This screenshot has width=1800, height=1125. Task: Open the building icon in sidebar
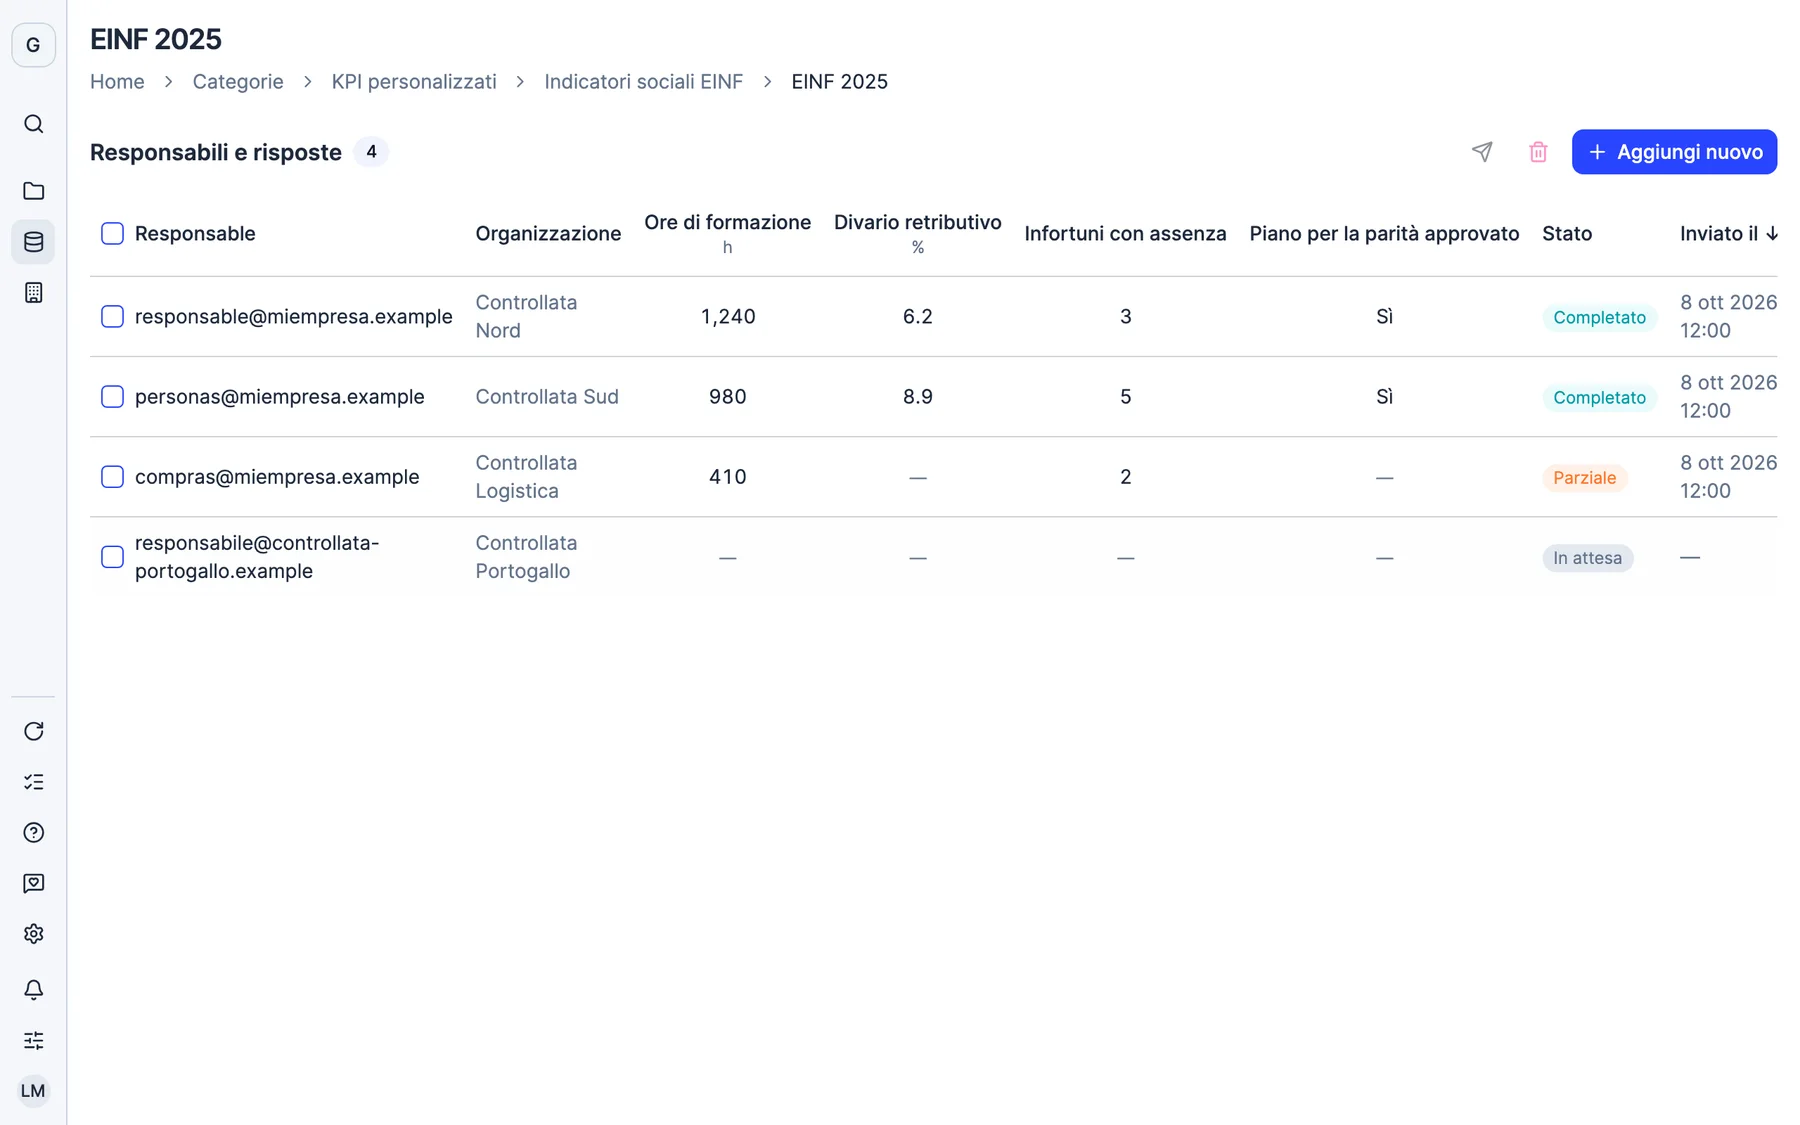tap(33, 293)
